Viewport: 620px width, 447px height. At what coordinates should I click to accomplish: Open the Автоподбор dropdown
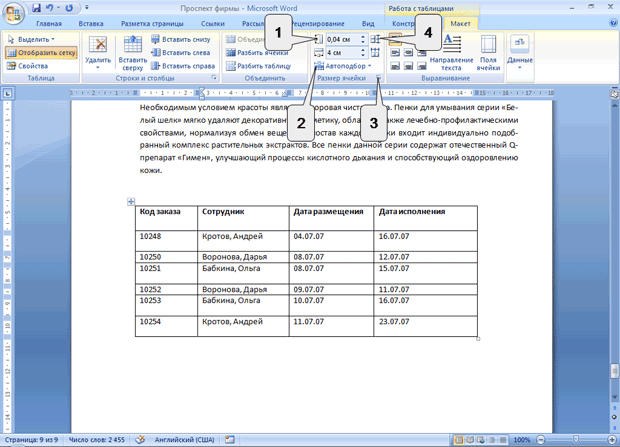tap(343, 66)
